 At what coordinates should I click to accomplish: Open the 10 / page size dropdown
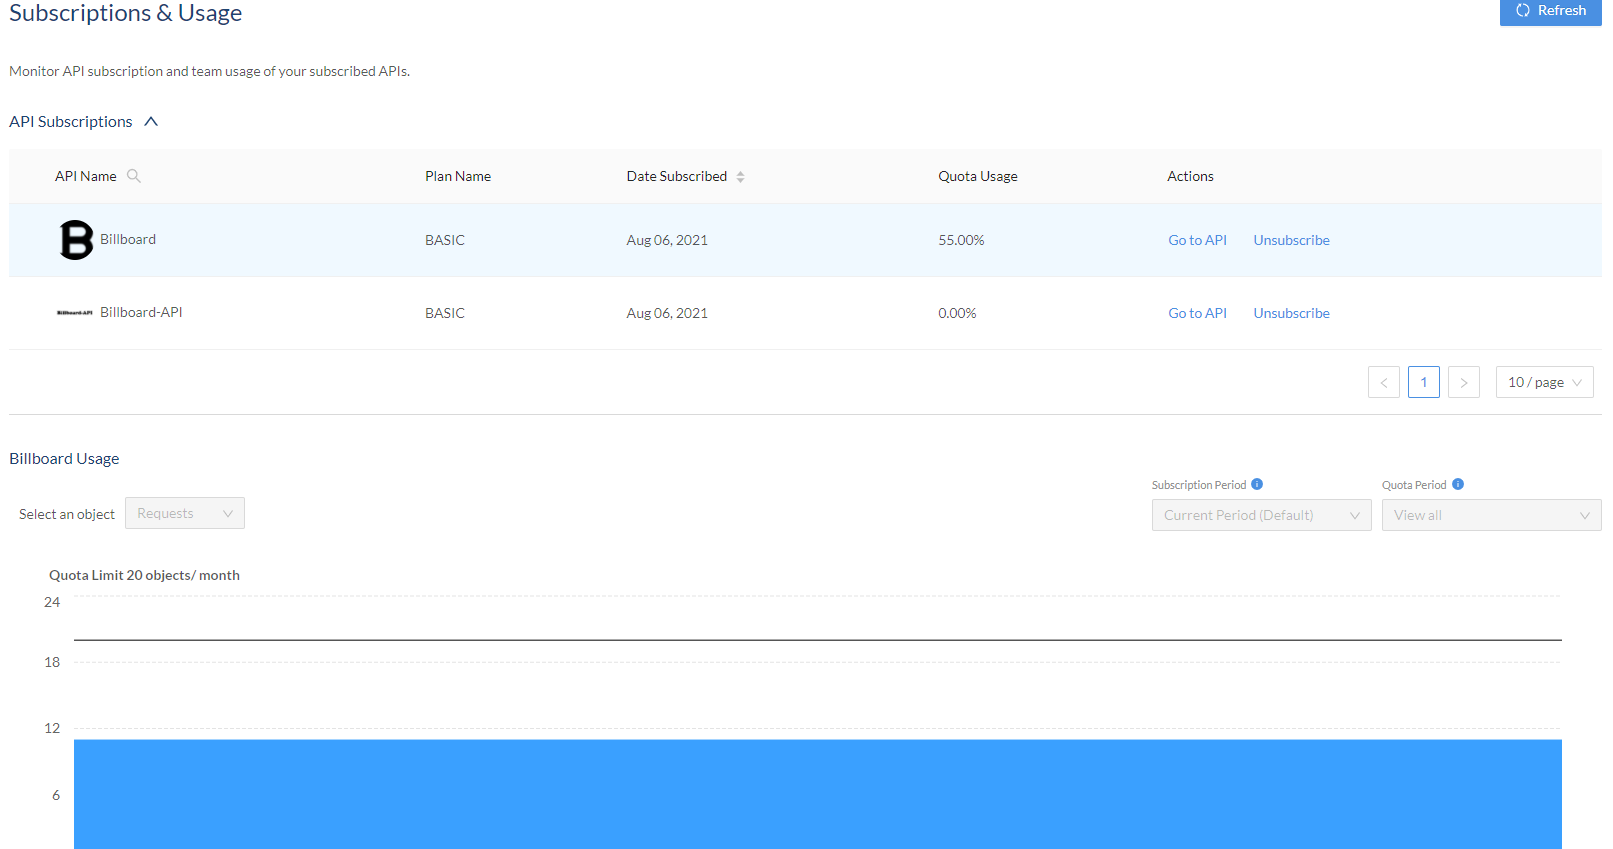1545,382
